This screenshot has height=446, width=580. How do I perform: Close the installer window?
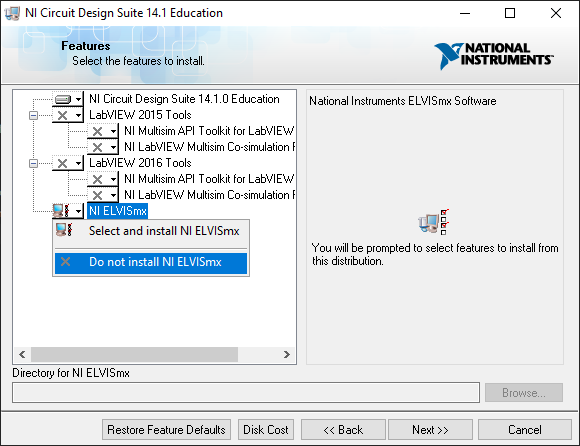pyautogui.click(x=556, y=13)
